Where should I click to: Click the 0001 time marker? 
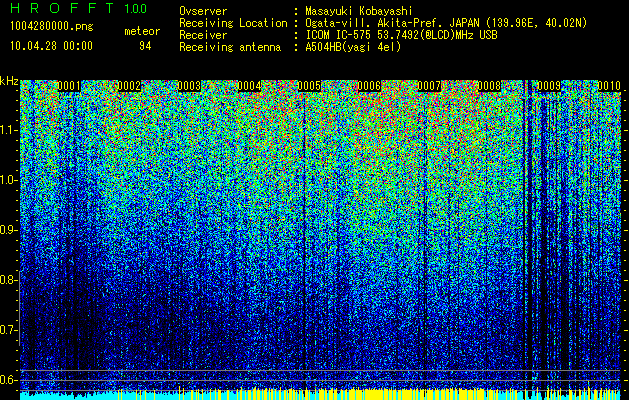pyautogui.click(x=69, y=86)
